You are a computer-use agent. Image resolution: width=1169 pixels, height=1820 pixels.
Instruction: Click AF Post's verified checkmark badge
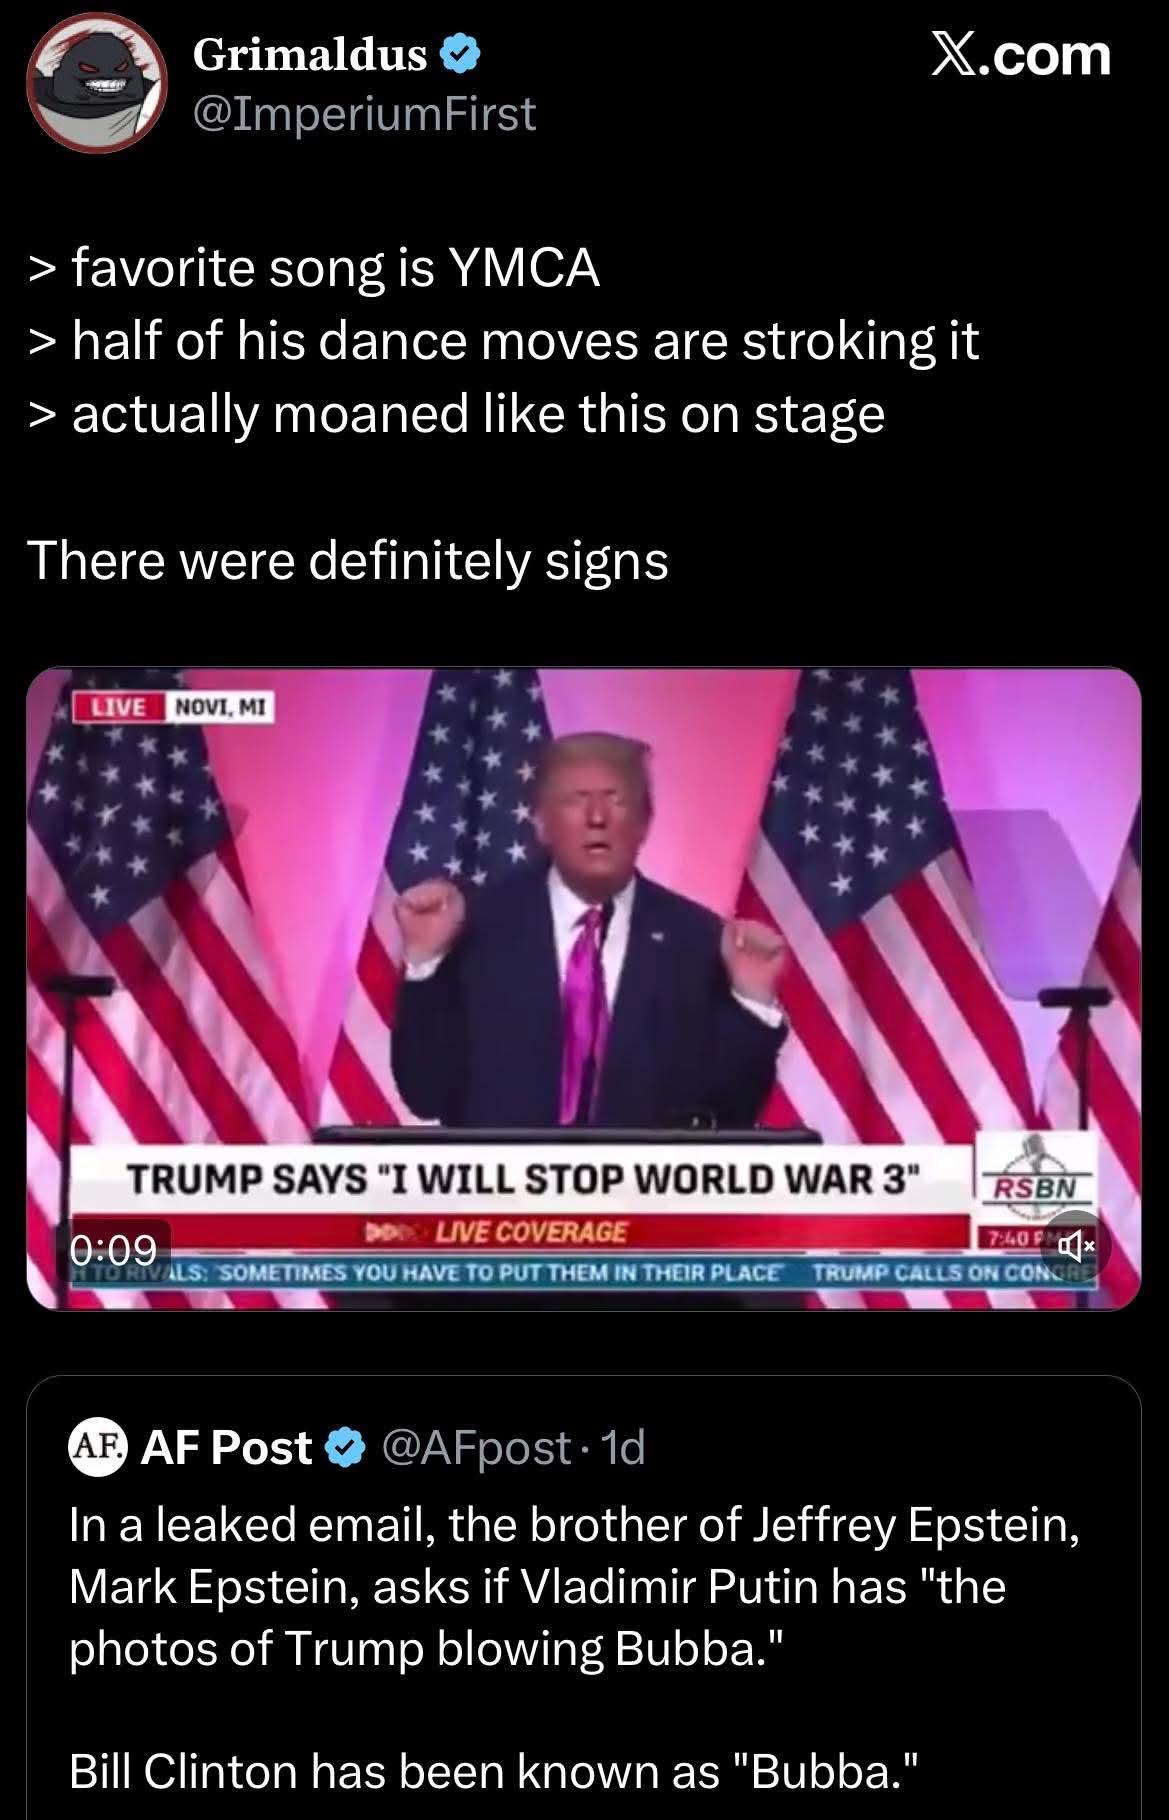345,1447
